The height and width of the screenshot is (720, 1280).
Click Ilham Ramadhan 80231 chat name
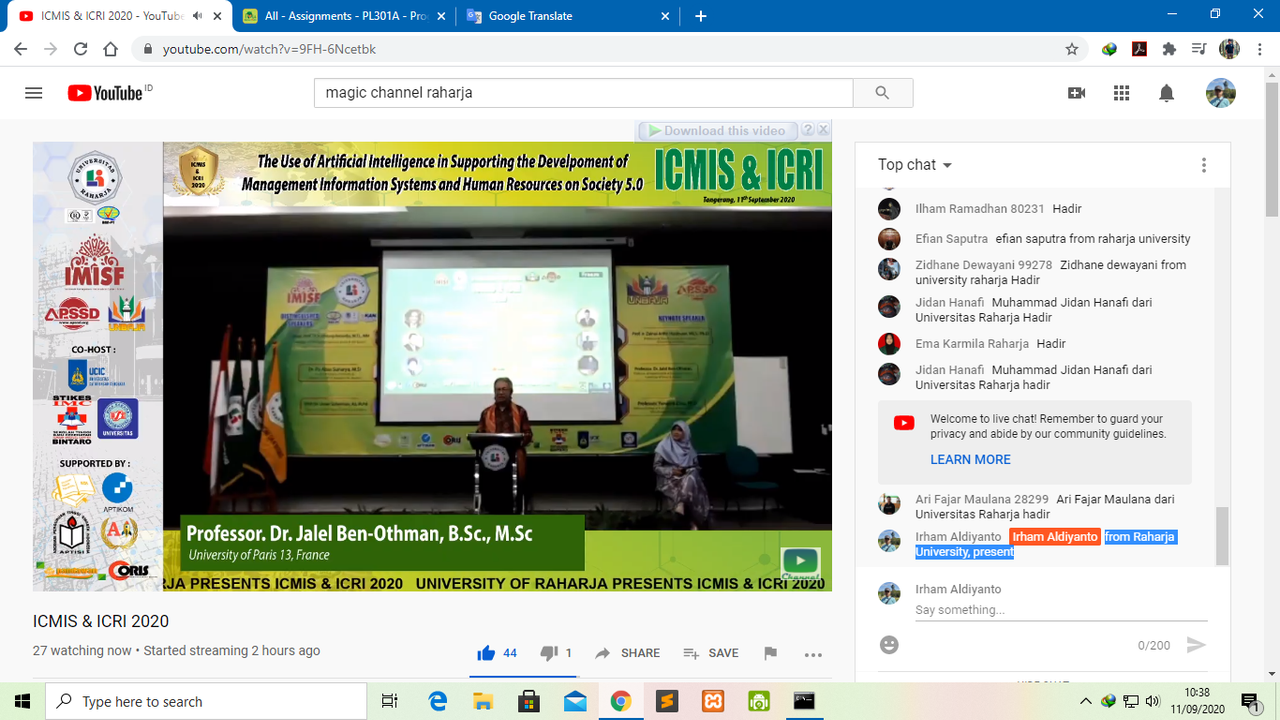(979, 209)
